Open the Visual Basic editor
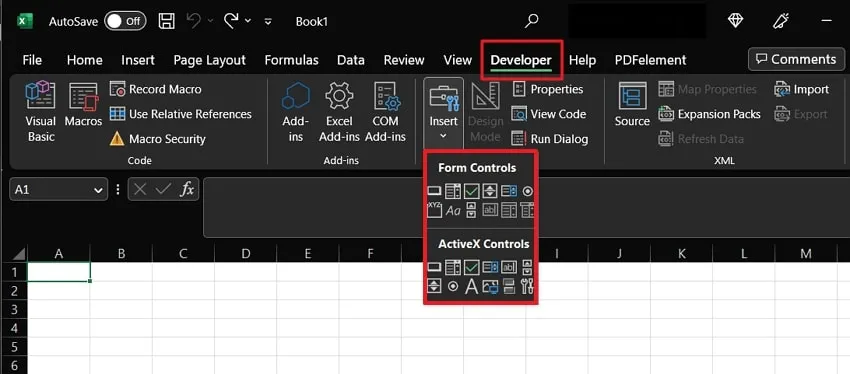The height and width of the screenshot is (374, 850). coord(41,112)
